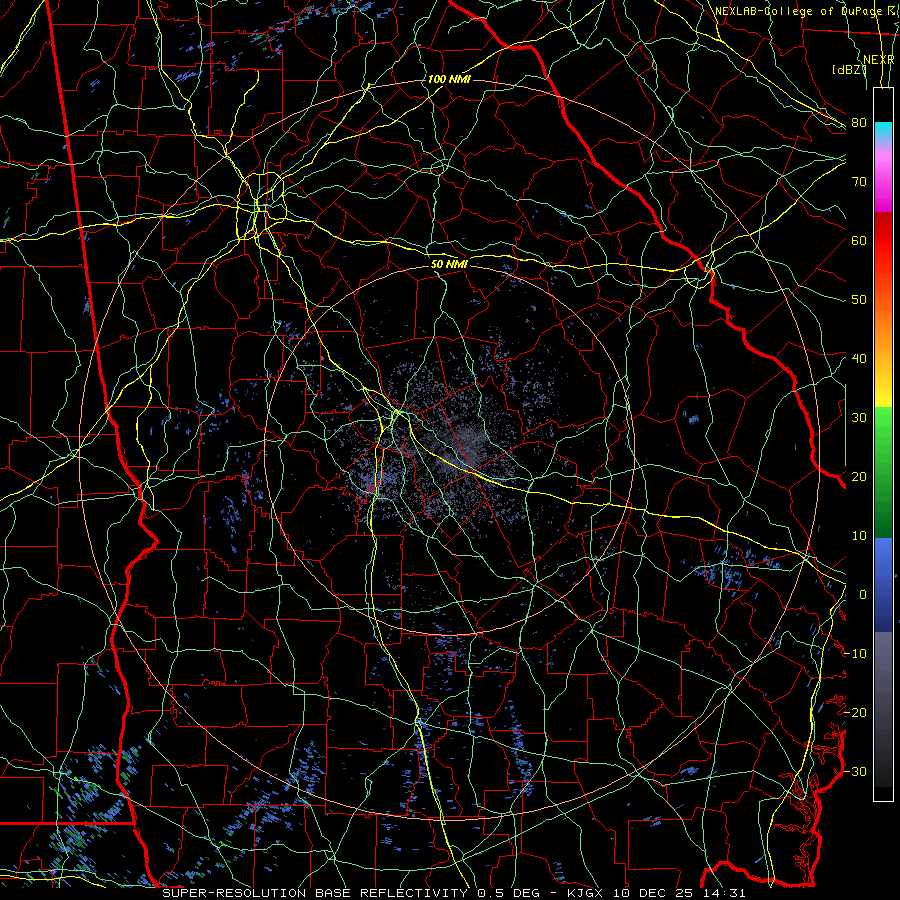Select the -10 value on dBZ scale

coord(856,654)
